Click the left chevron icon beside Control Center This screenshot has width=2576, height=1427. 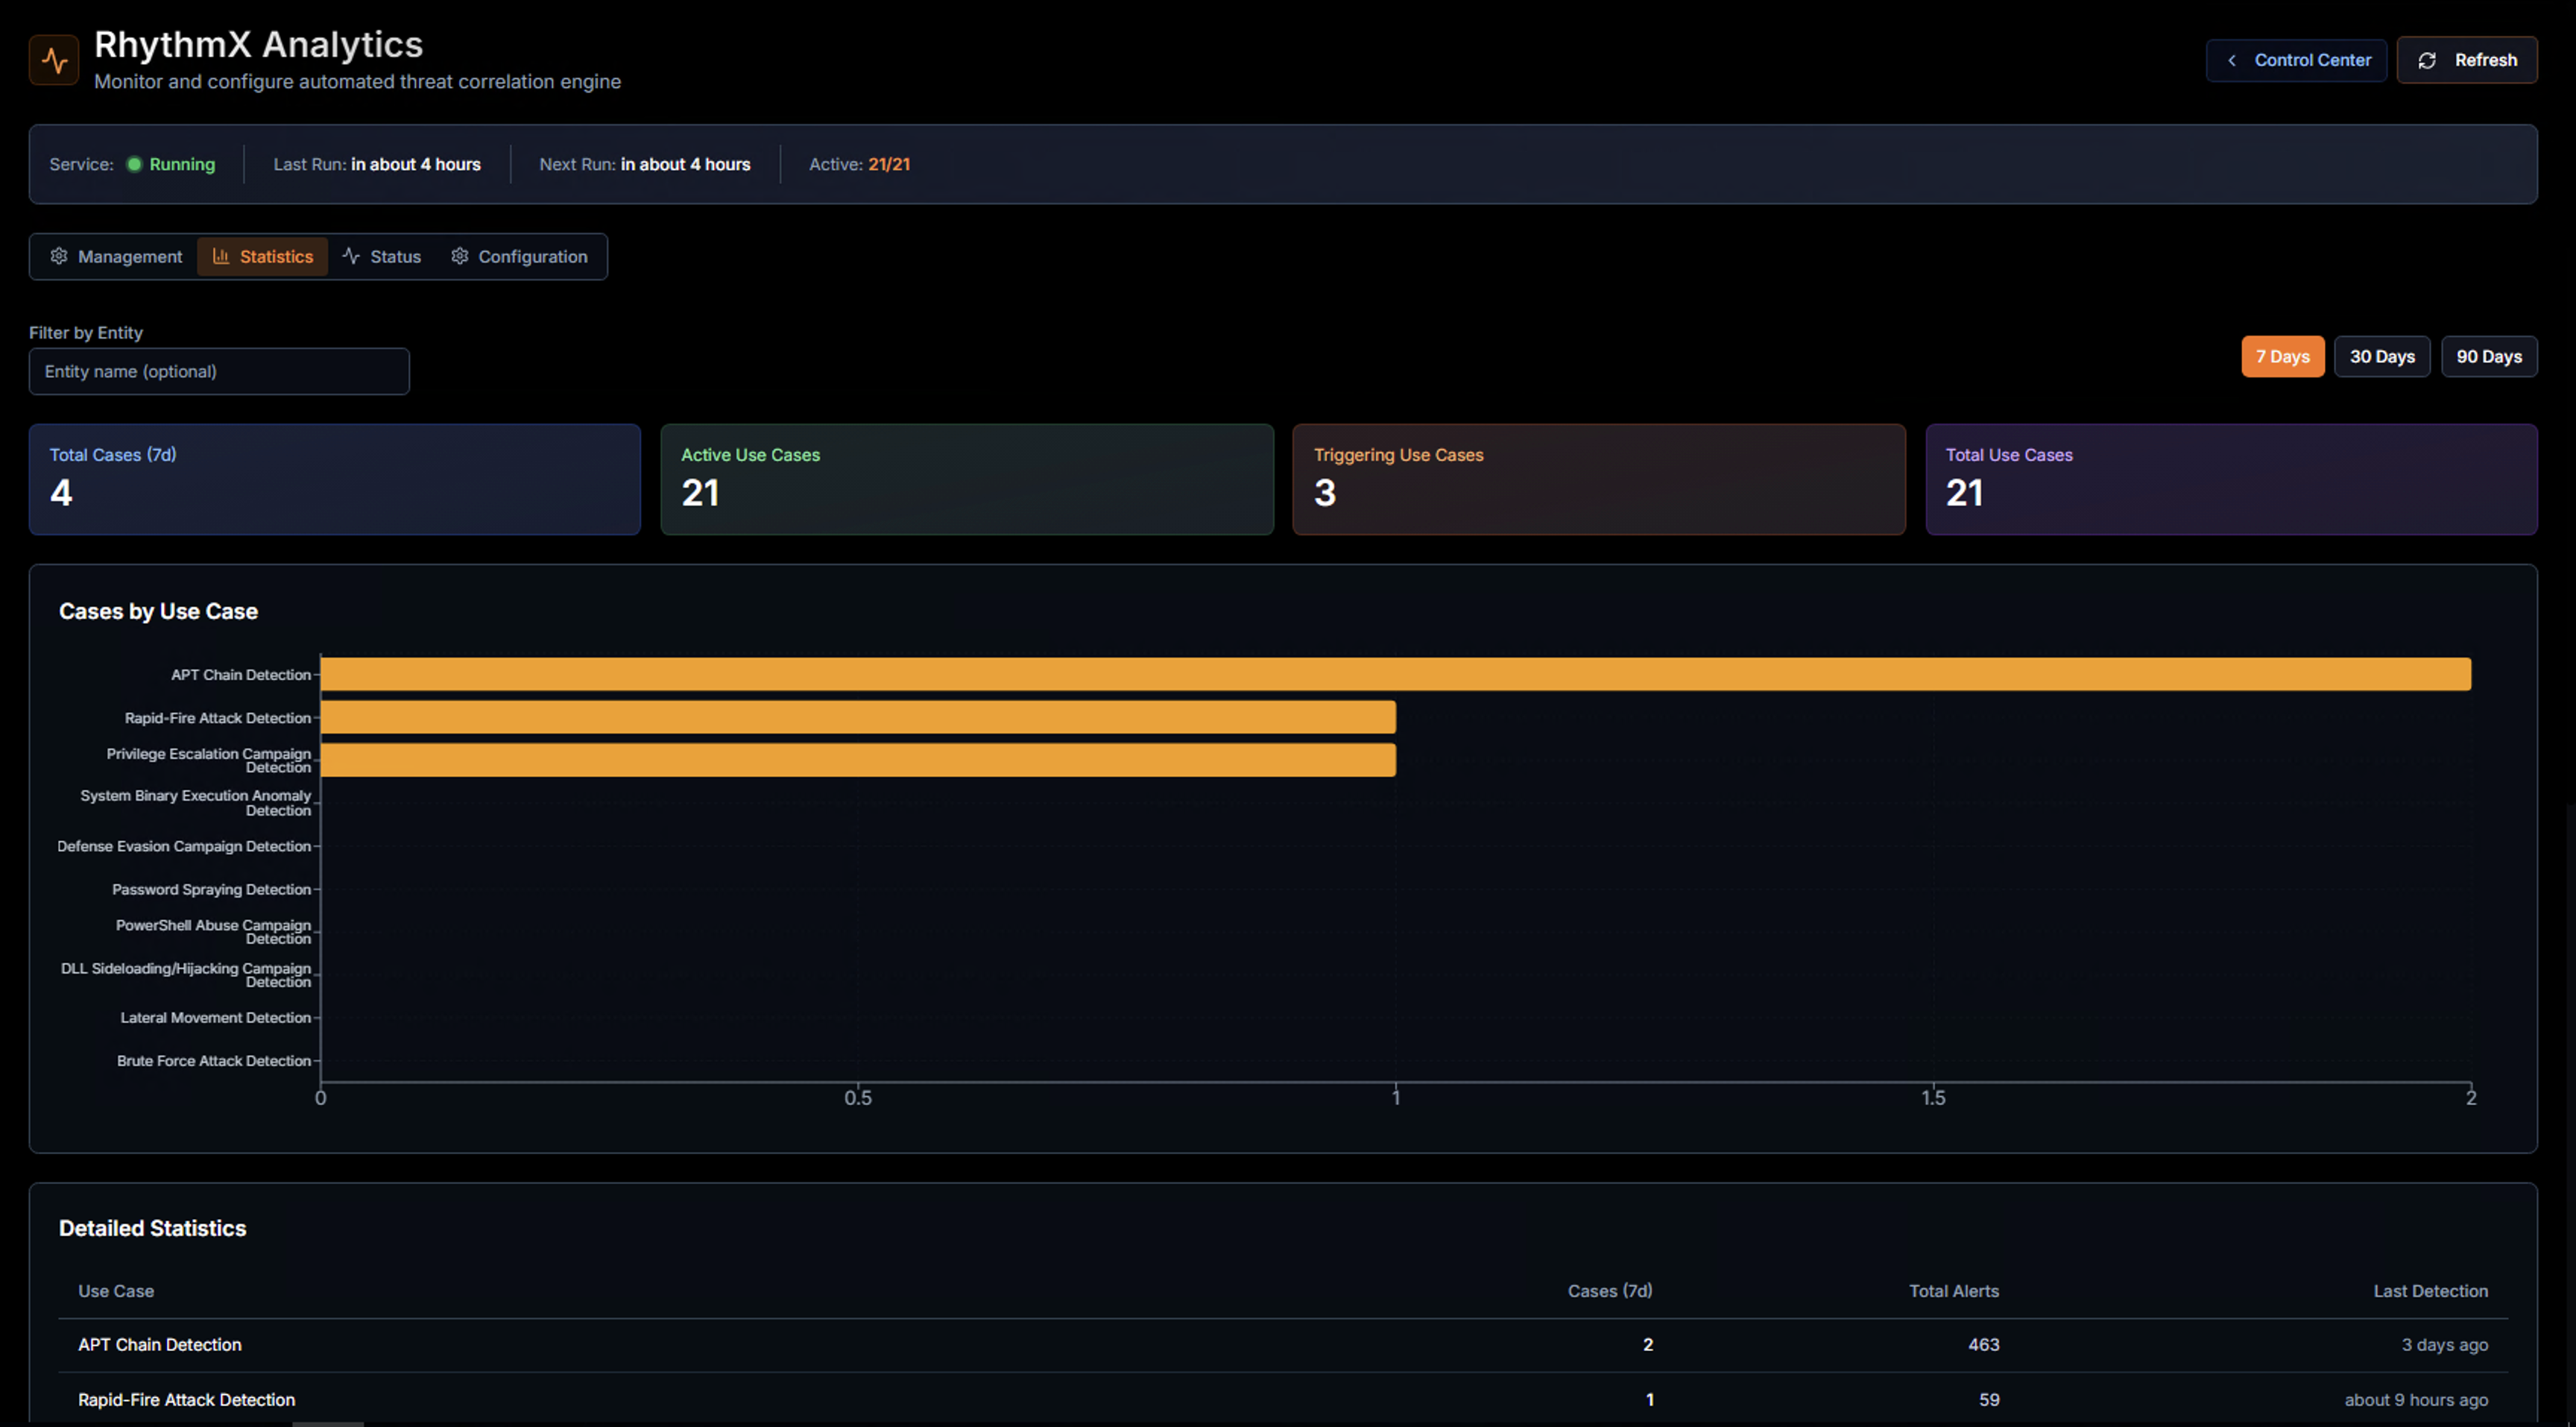(x=2232, y=60)
